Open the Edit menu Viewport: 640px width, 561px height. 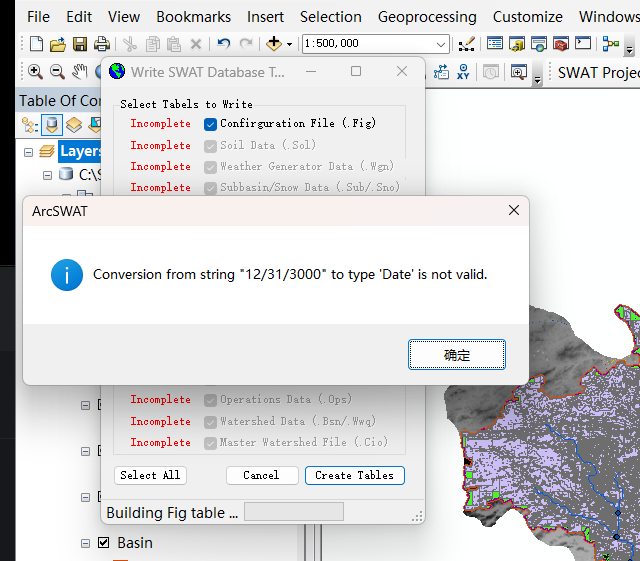79,17
